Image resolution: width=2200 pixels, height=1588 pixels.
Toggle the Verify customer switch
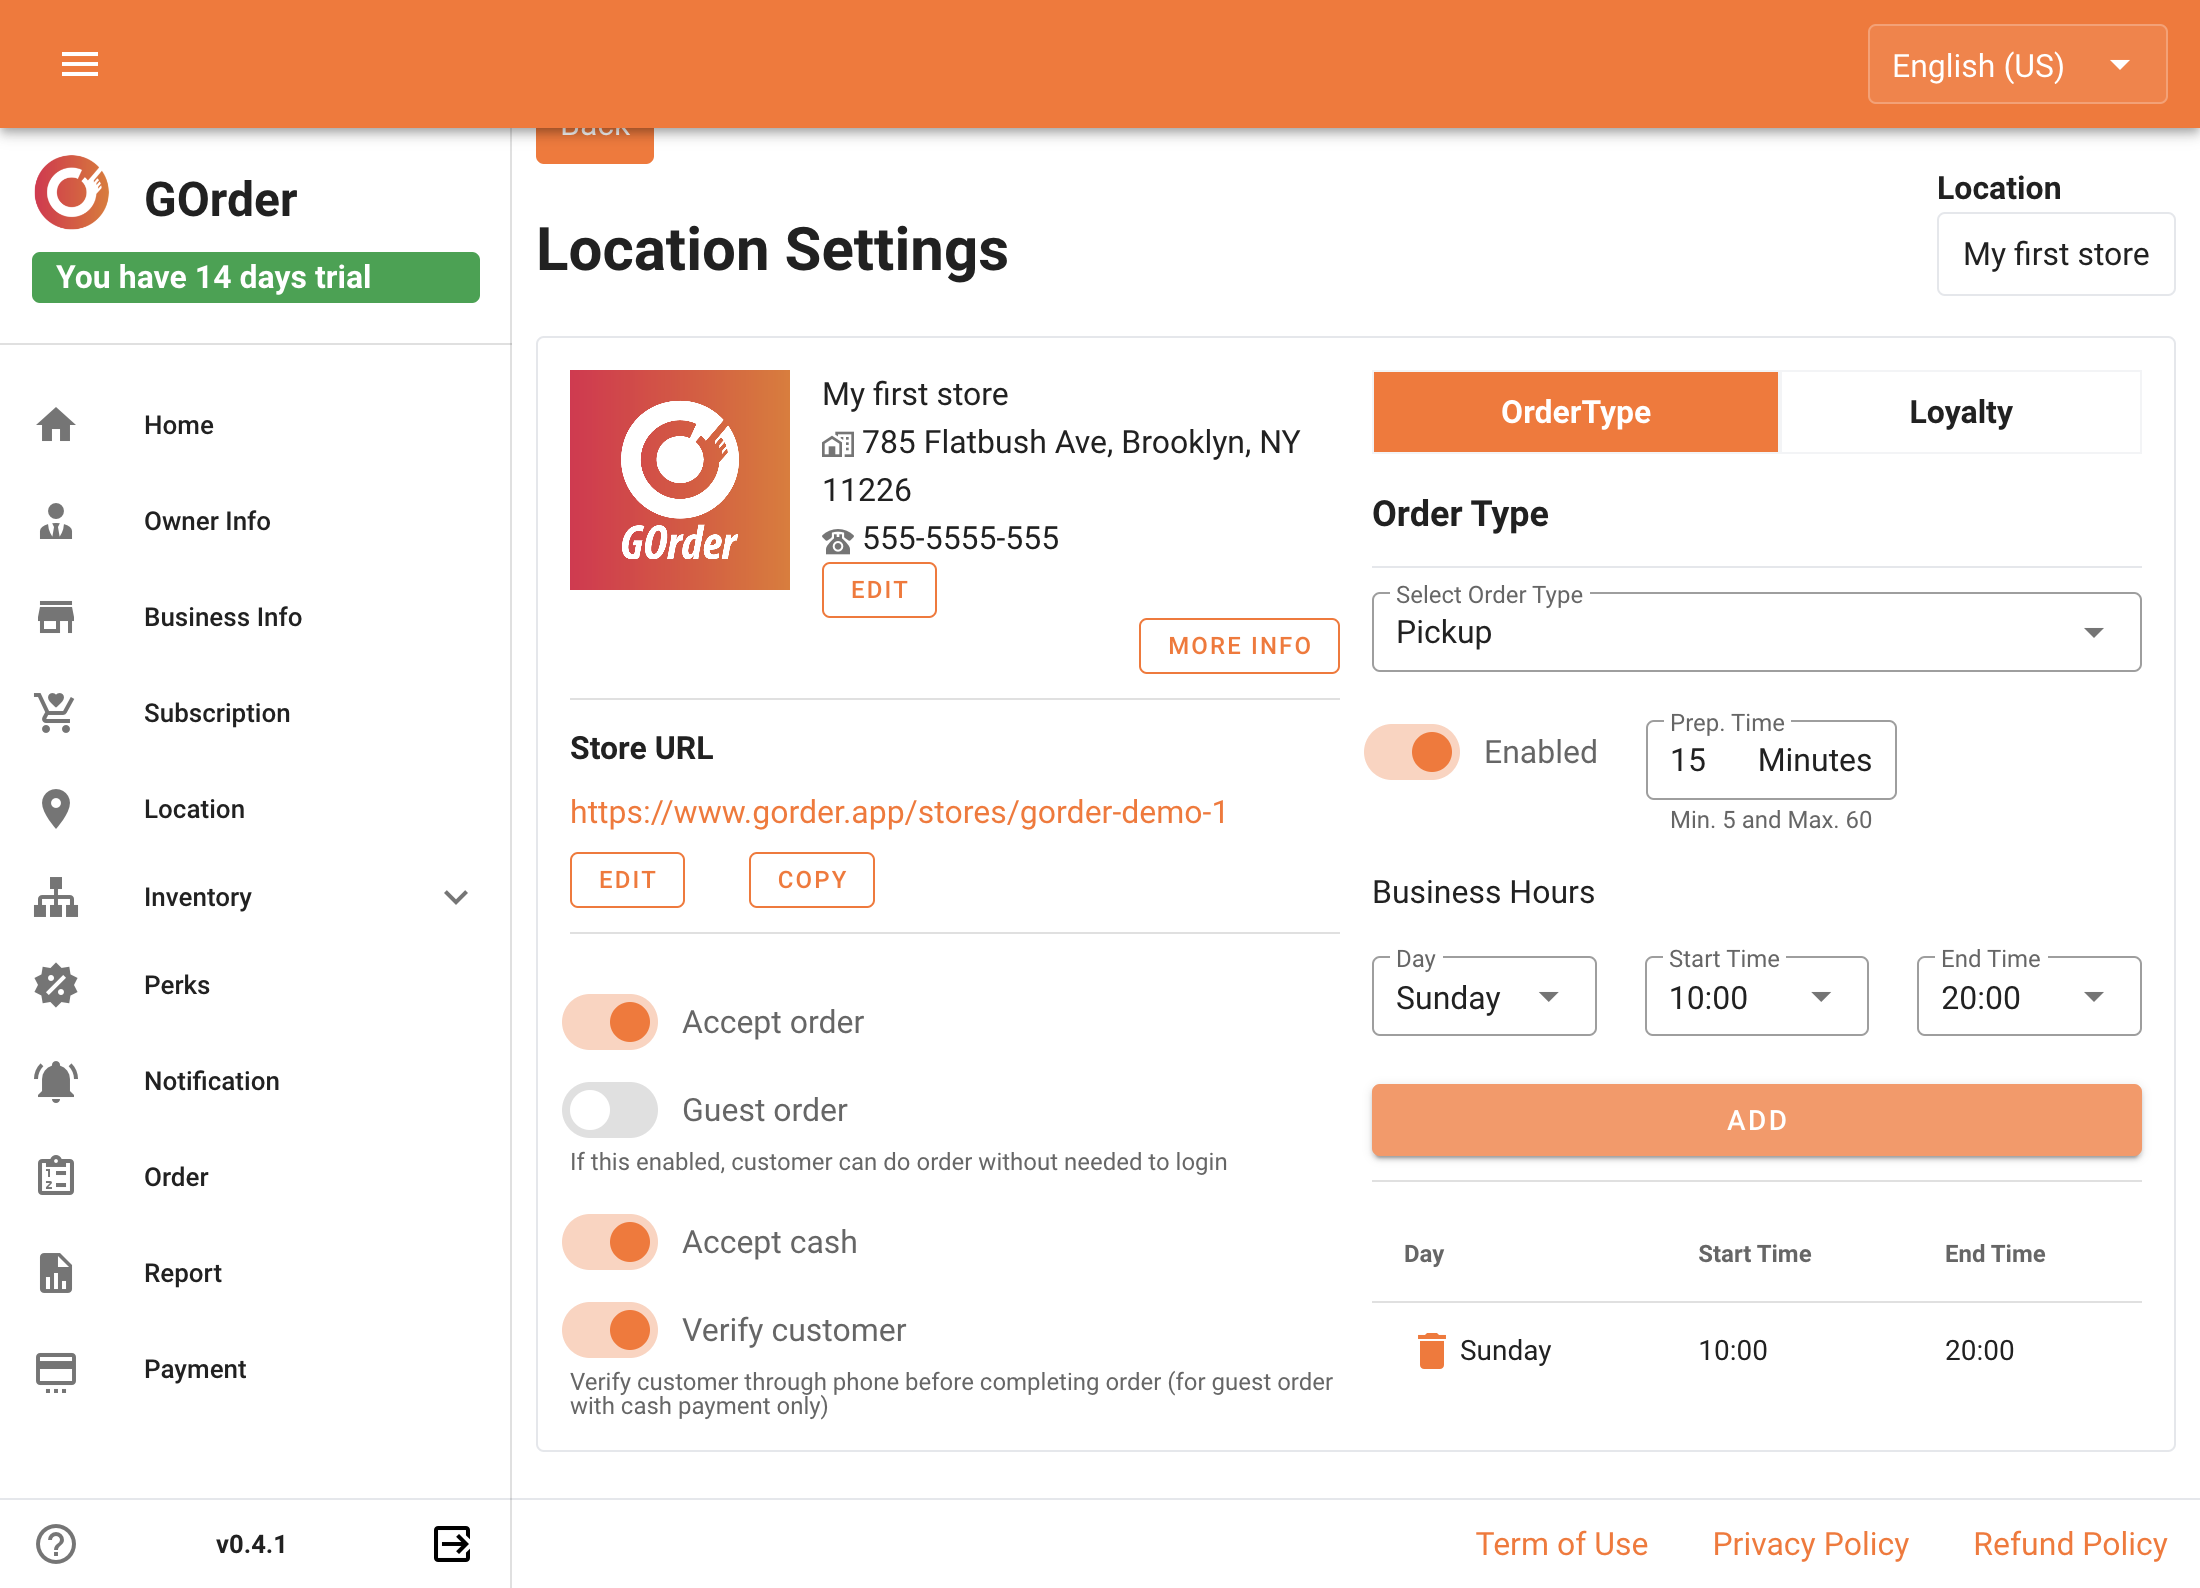pyautogui.click(x=610, y=1330)
